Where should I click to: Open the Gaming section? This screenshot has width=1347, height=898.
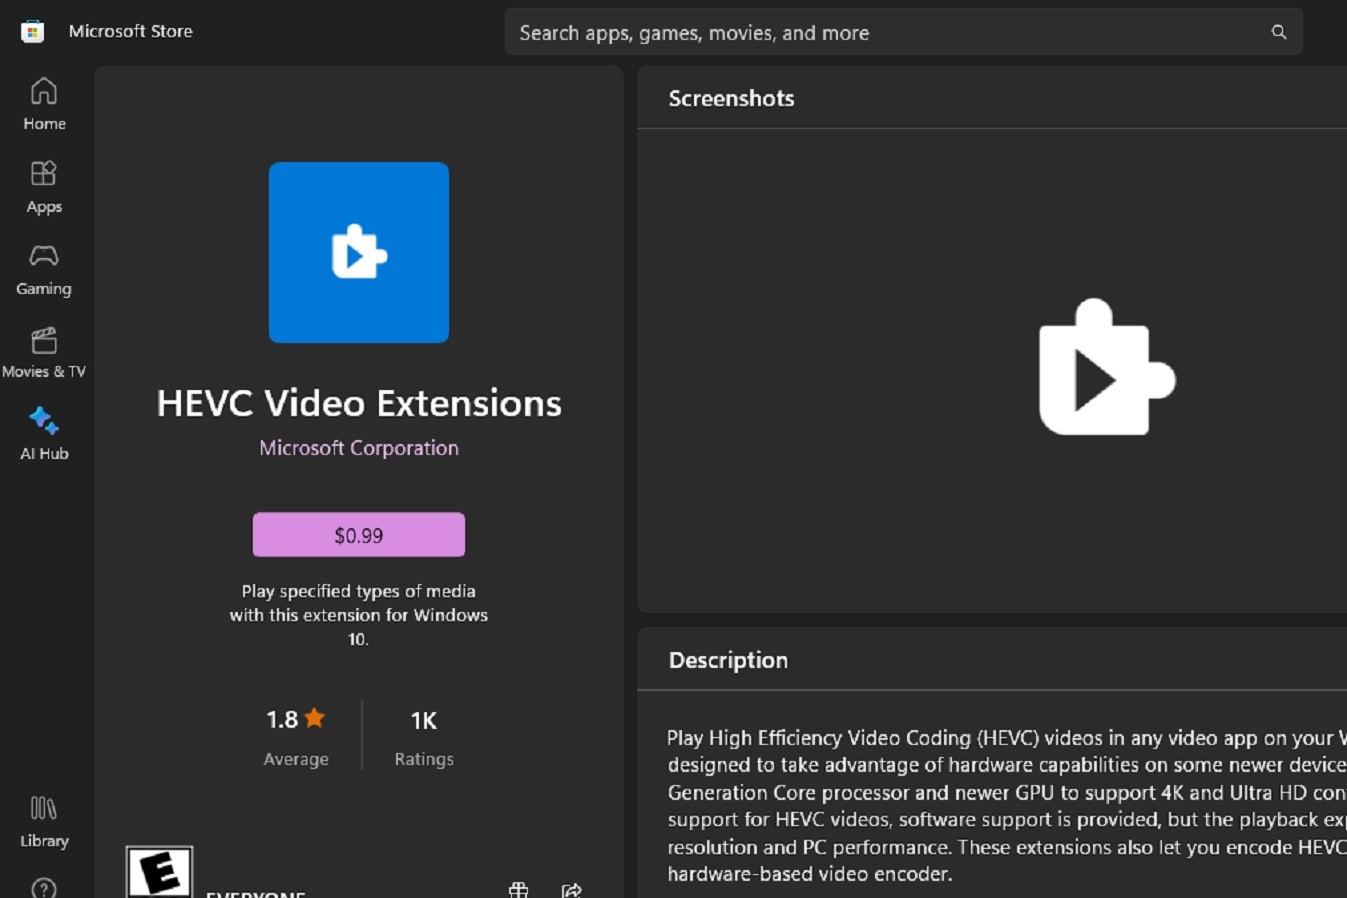pos(44,270)
